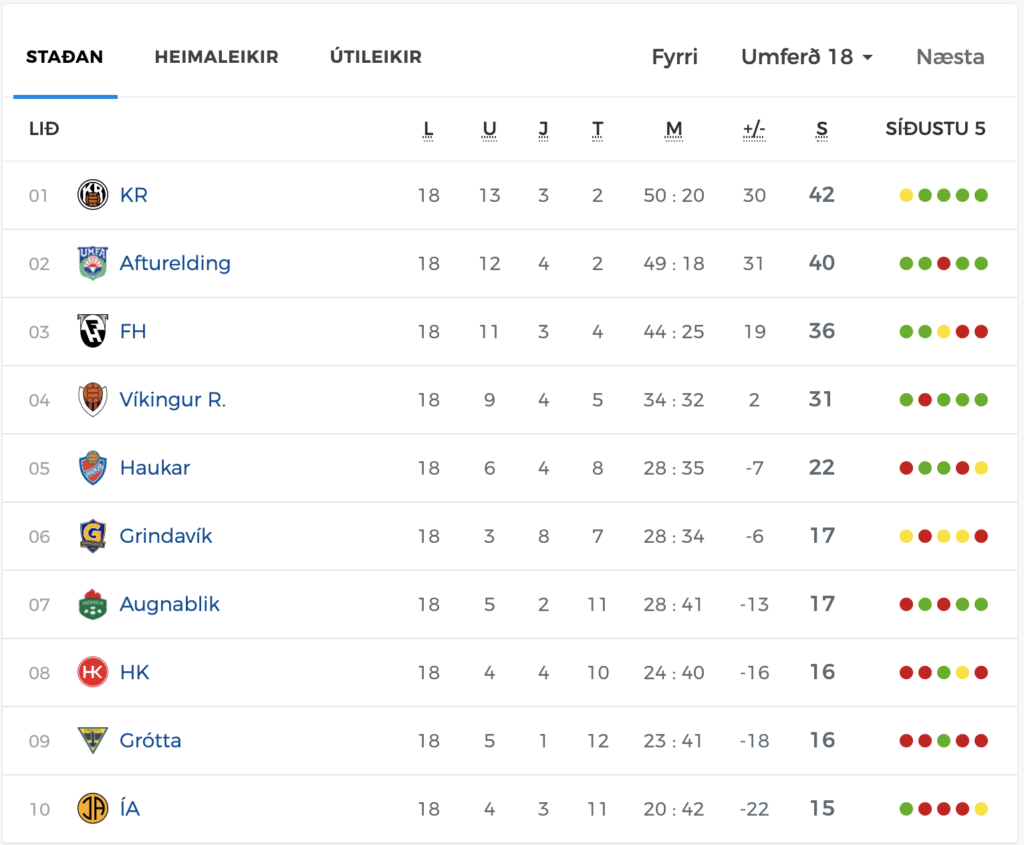Click the Víkingur R. club crest
1024x845 pixels.
pyautogui.click(x=93, y=400)
